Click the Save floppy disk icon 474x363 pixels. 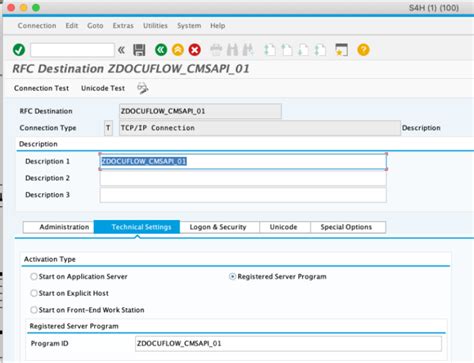tap(139, 50)
